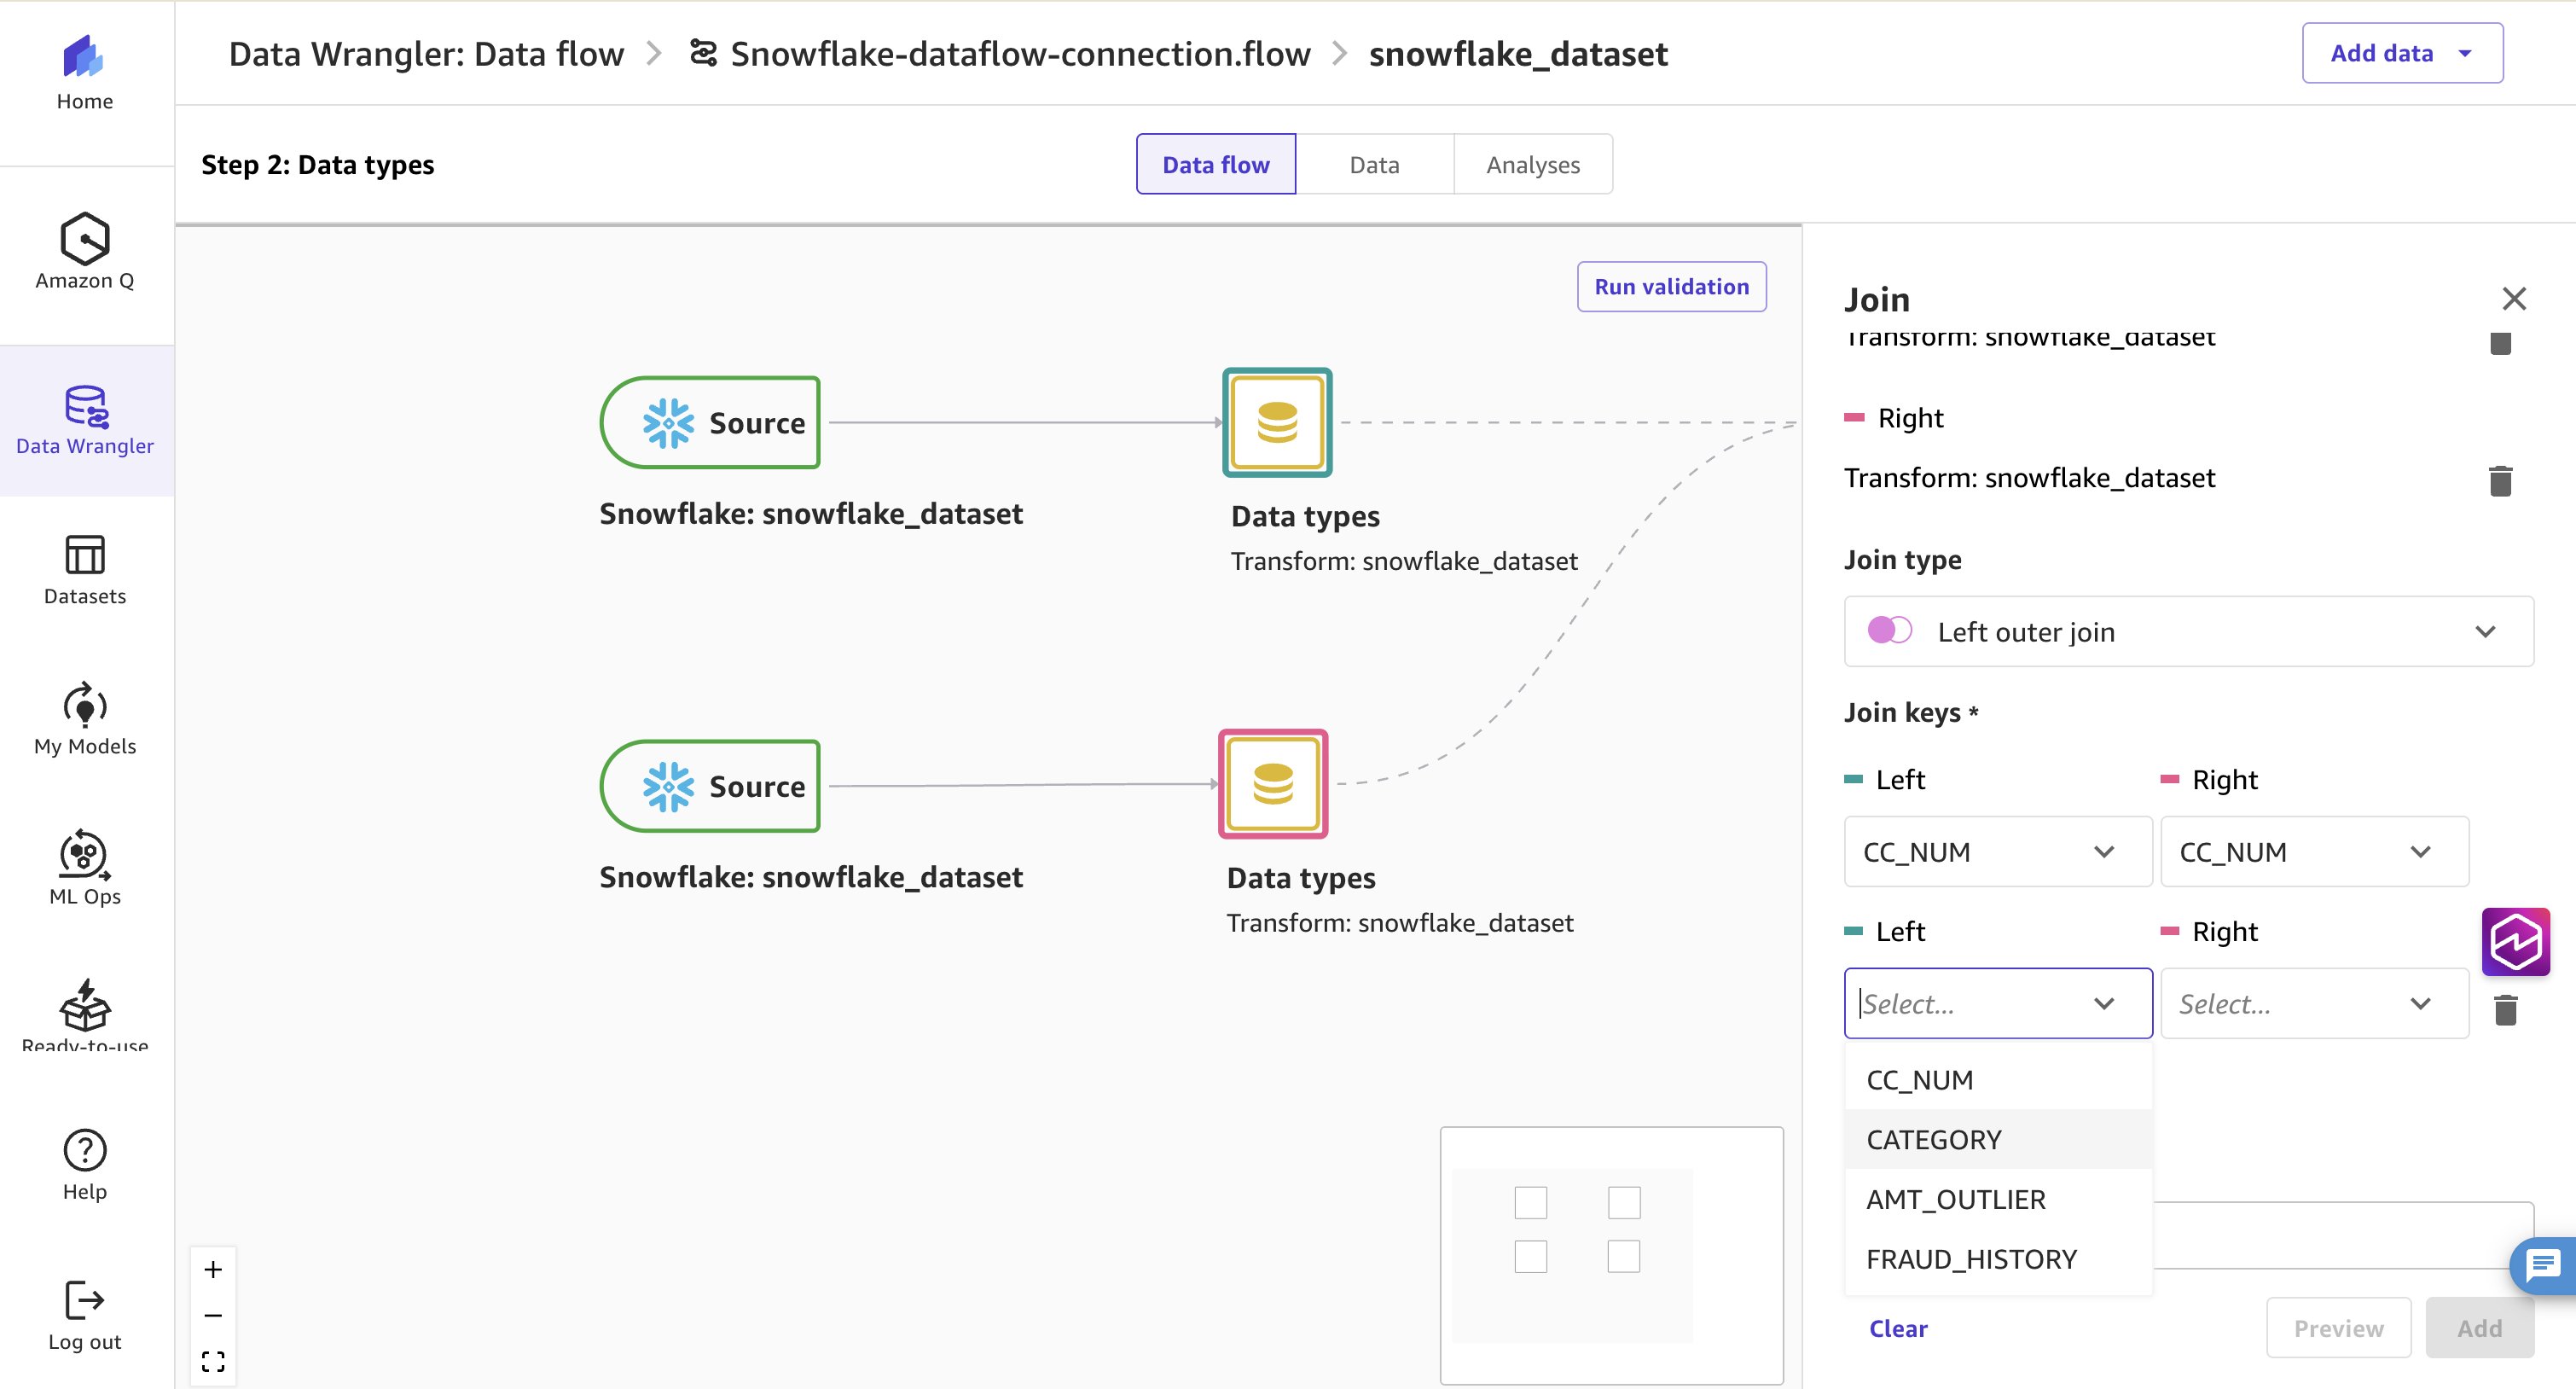Open the first Right join key CC_NUM dropdown
The height and width of the screenshot is (1389, 2576).
click(x=2314, y=851)
